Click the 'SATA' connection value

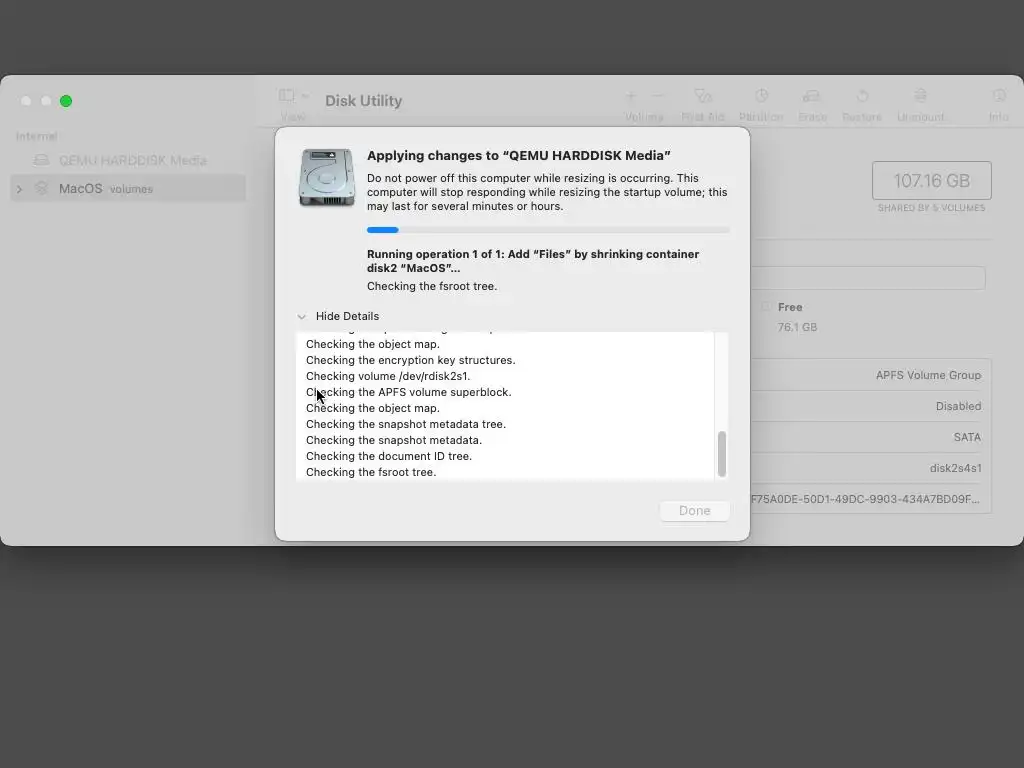[967, 437]
